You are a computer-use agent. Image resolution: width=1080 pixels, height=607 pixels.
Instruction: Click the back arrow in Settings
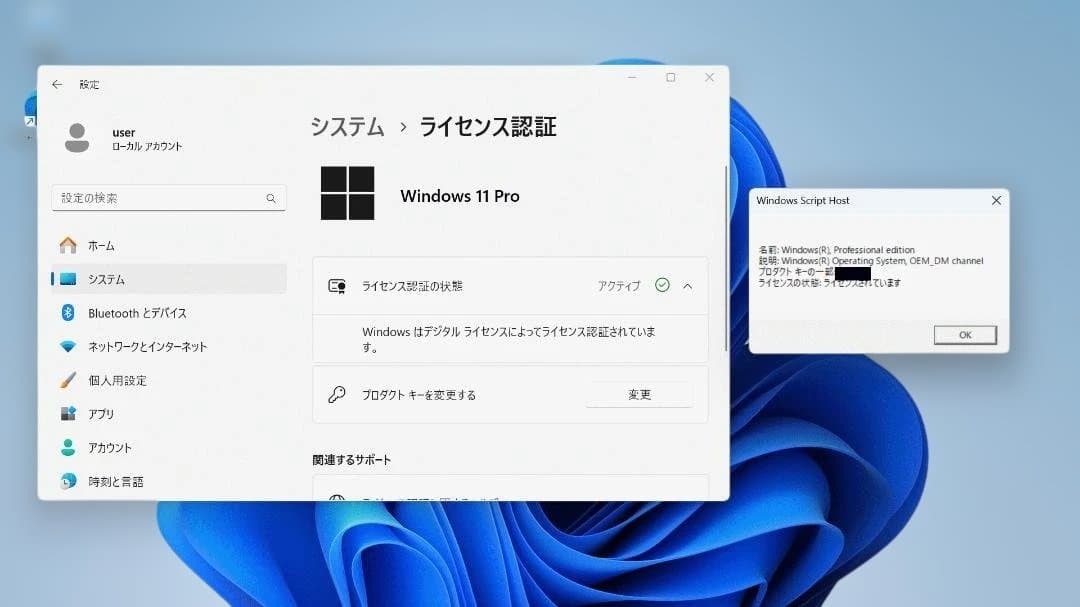click(57, 84)
